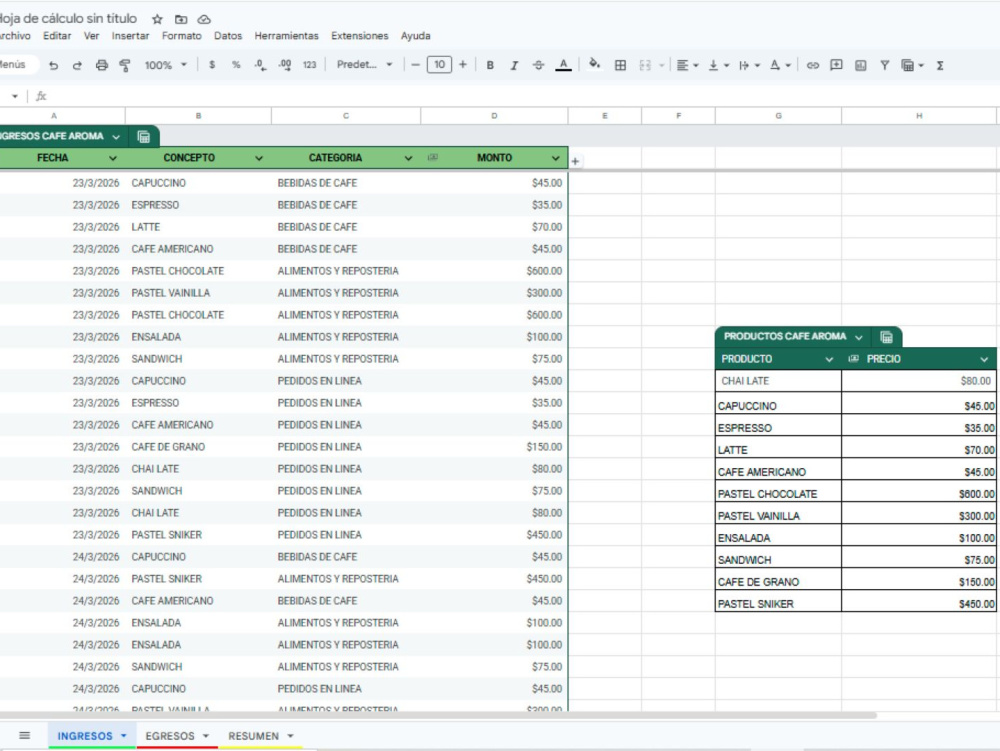Expand the MONTO column dropdown

pos(555,158)
